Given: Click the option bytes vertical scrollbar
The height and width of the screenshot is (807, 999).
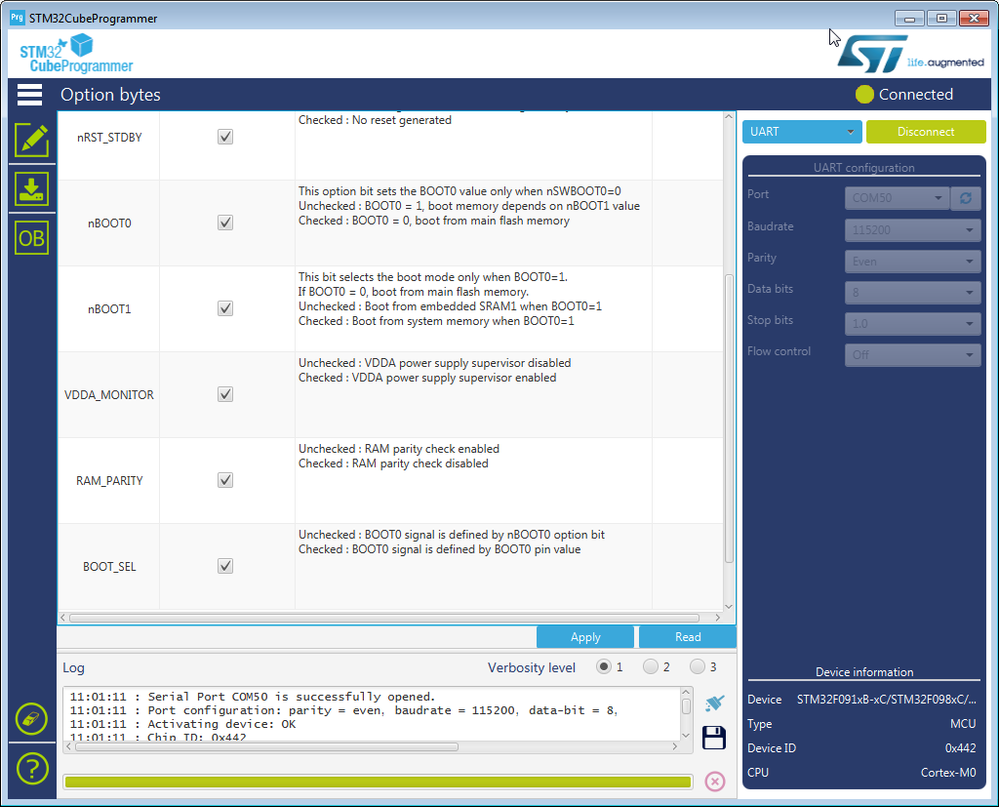Looking at the screenshot, I should [x=729, y=361].
